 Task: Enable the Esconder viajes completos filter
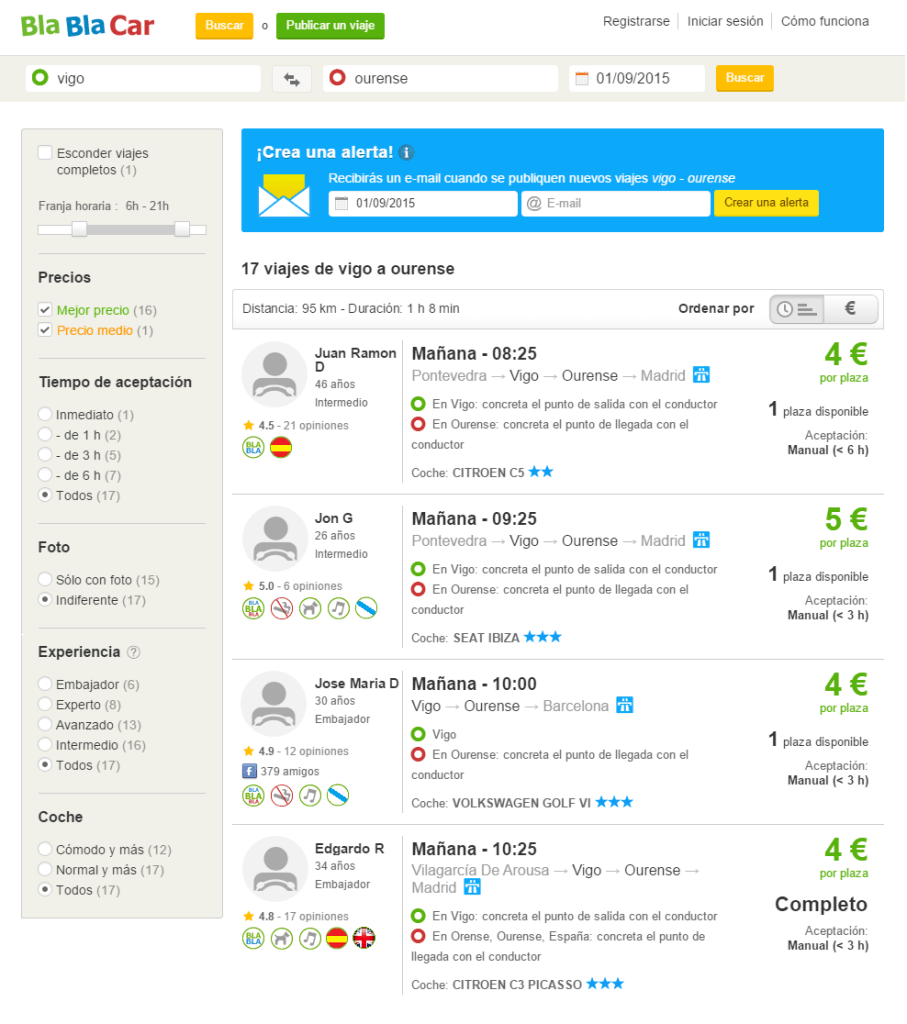[42, 153]
